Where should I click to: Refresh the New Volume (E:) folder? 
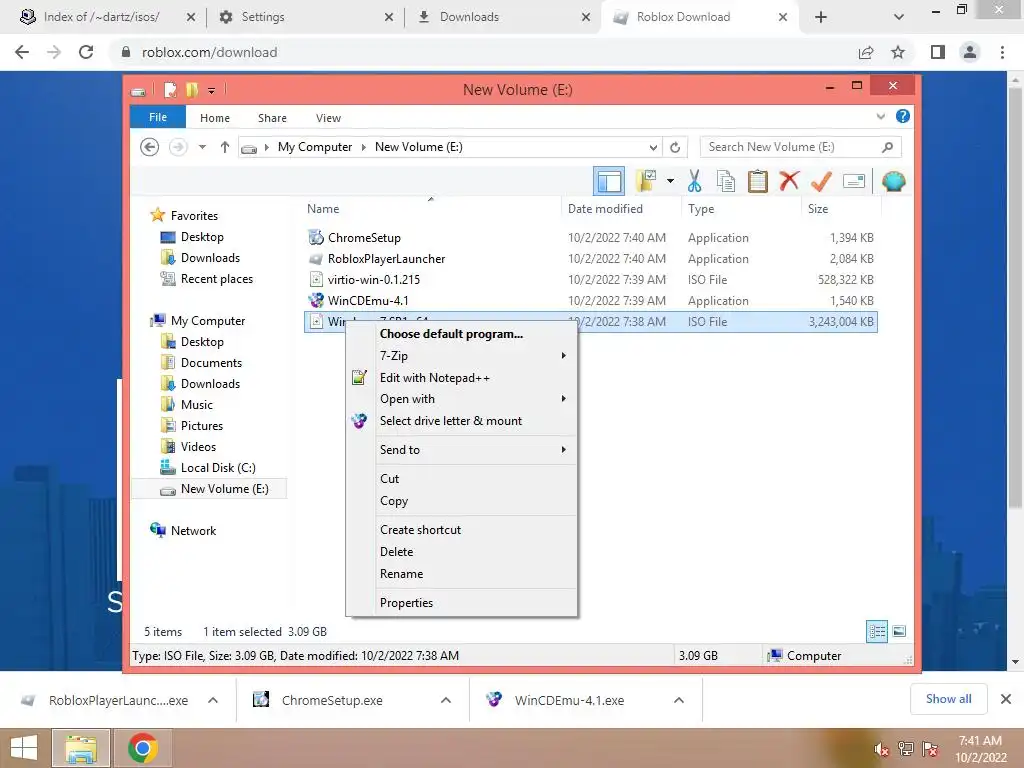(x=675, y=147)
